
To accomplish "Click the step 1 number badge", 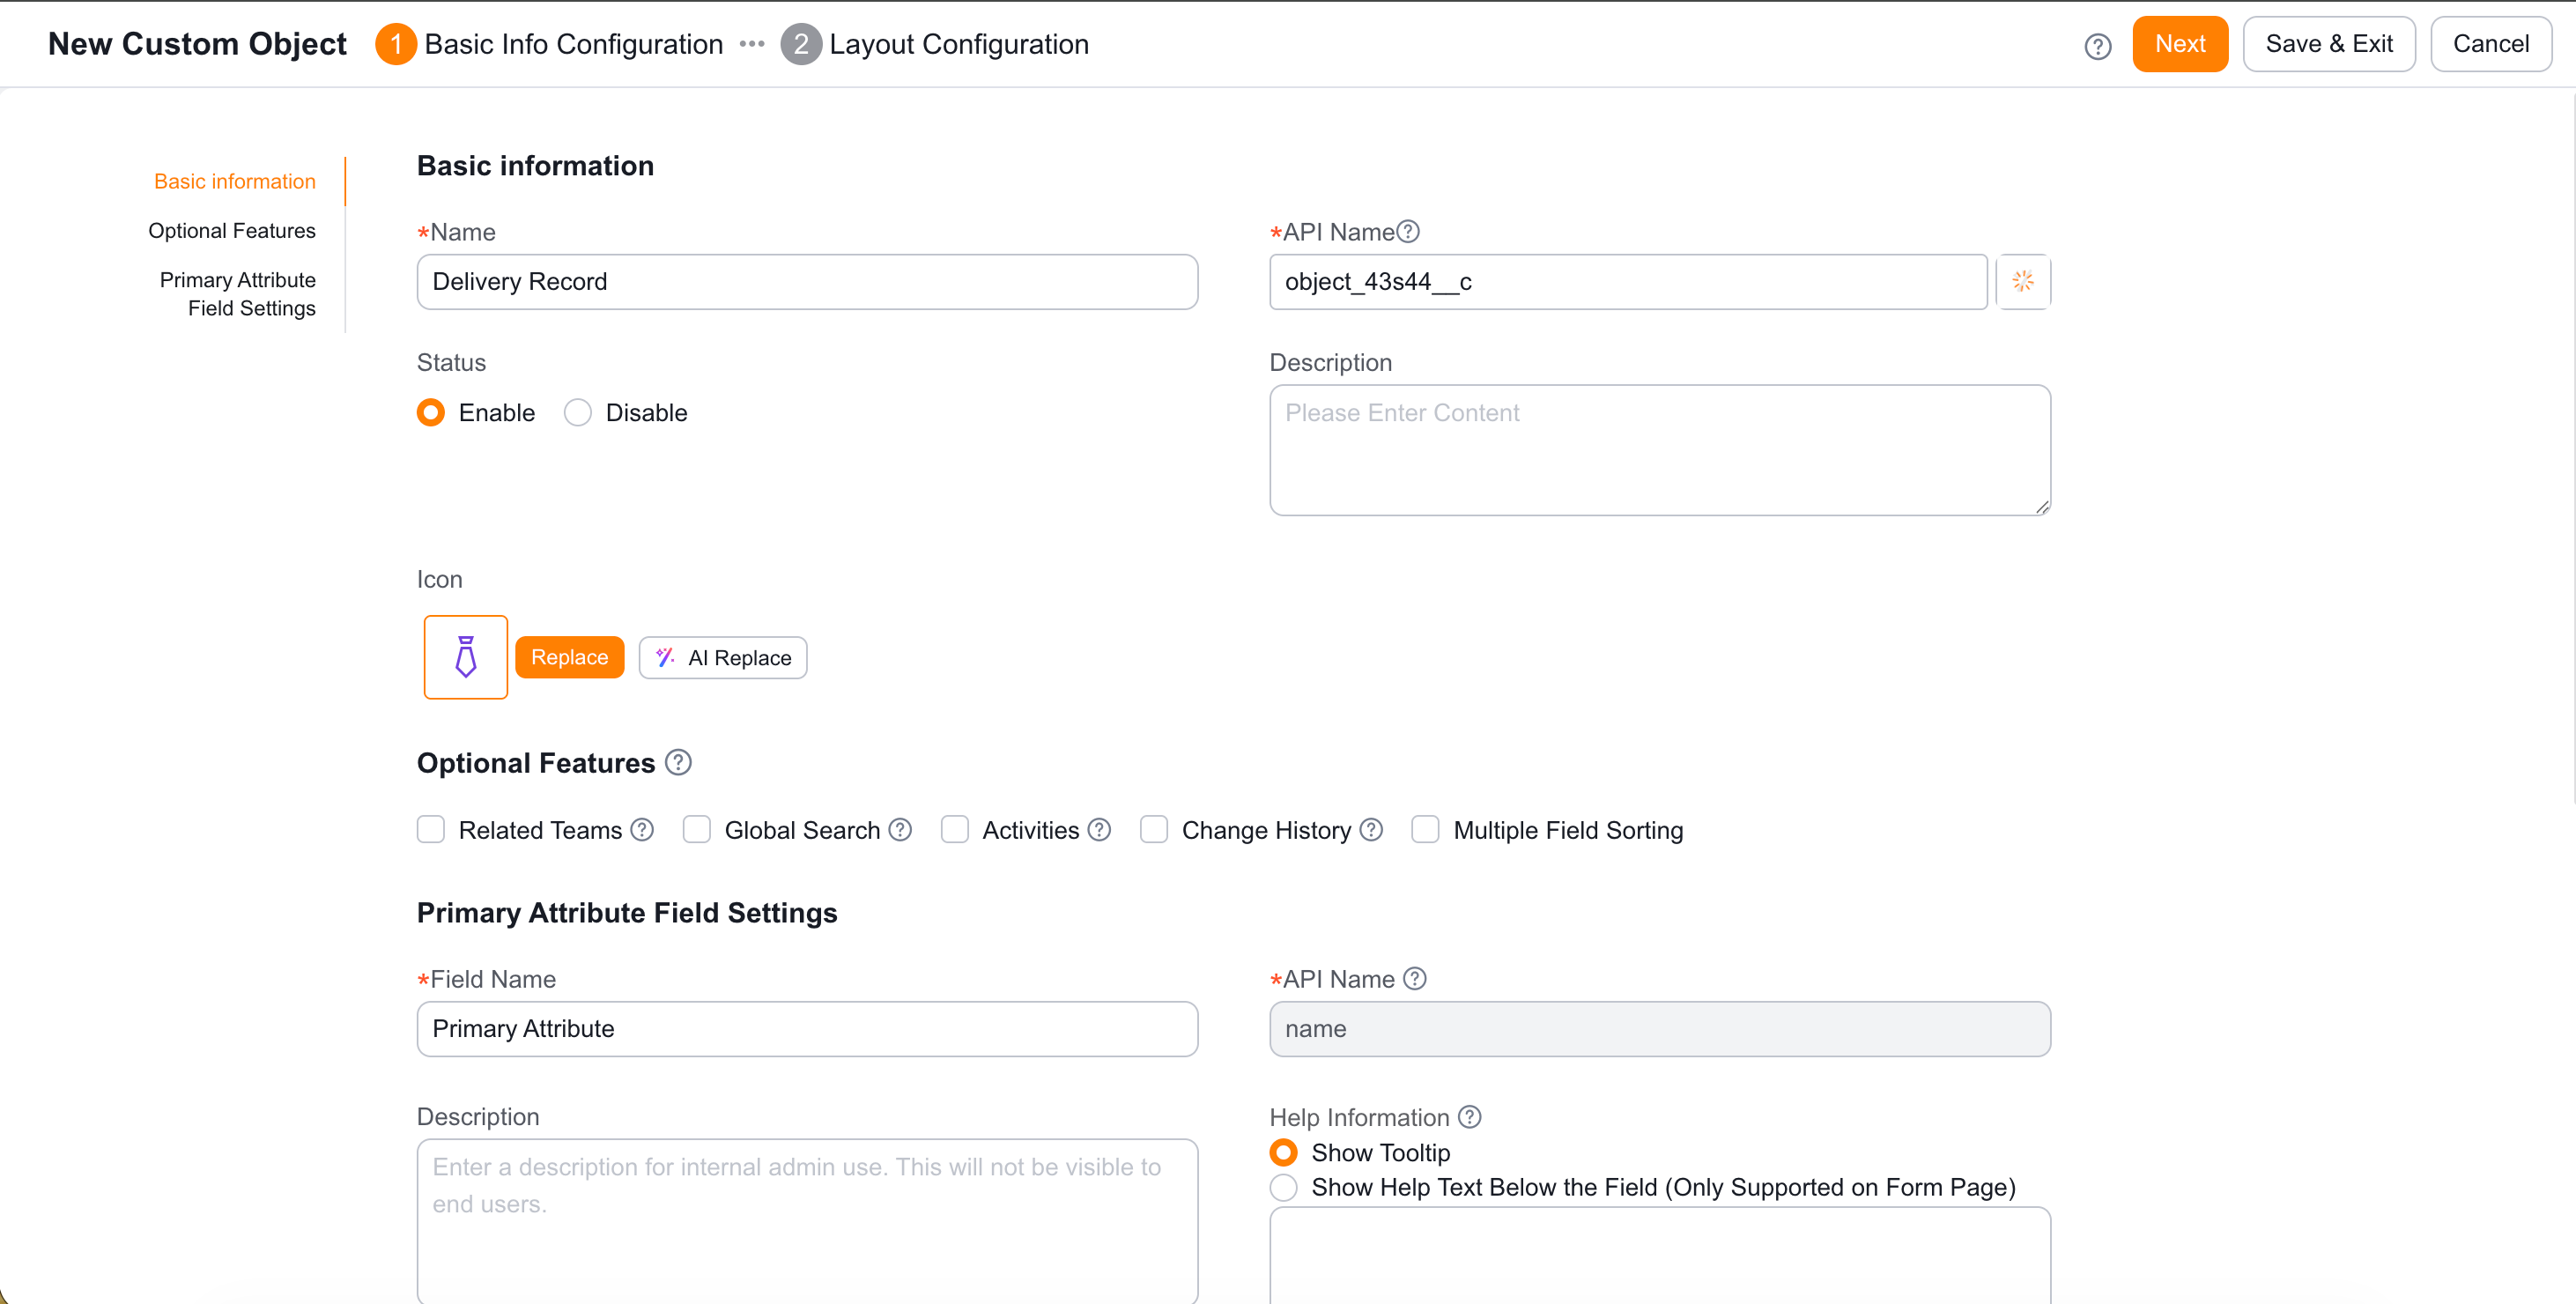I will 396,44.
